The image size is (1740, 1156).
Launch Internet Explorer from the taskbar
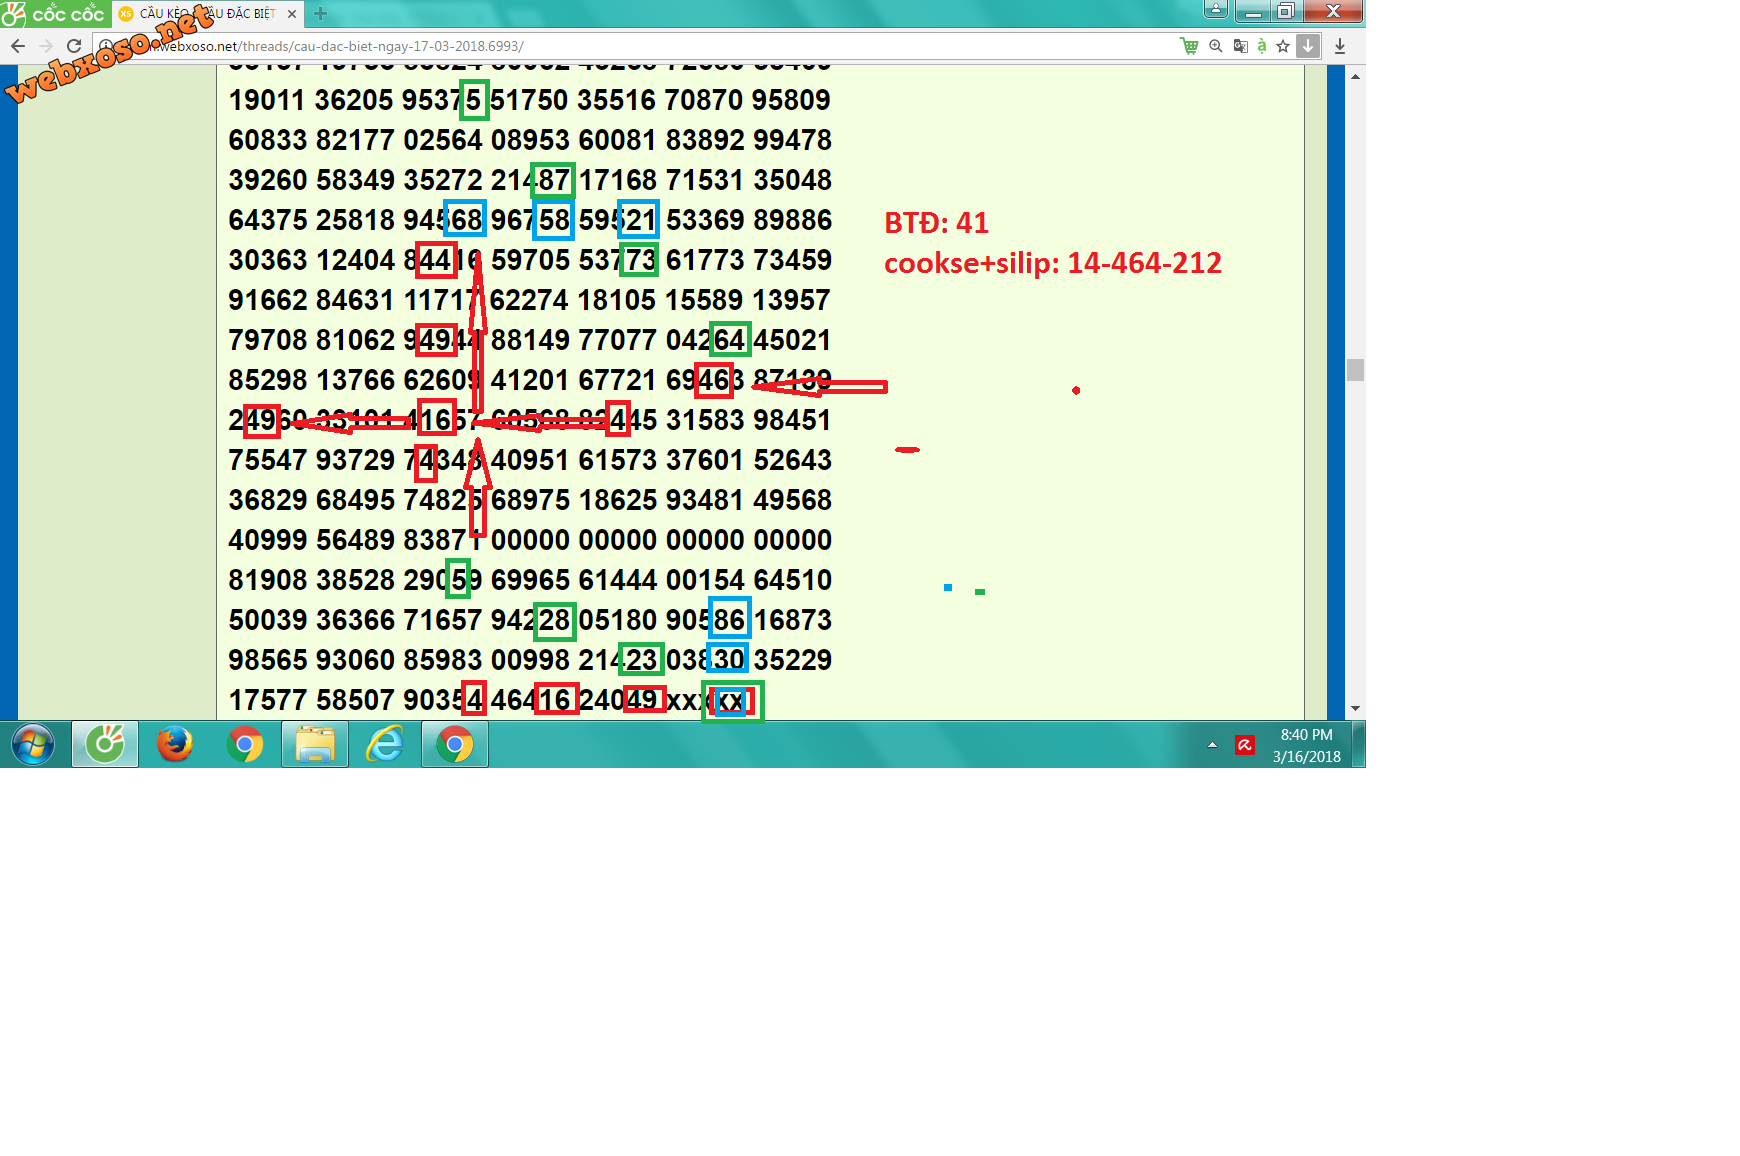click(385, 745)
